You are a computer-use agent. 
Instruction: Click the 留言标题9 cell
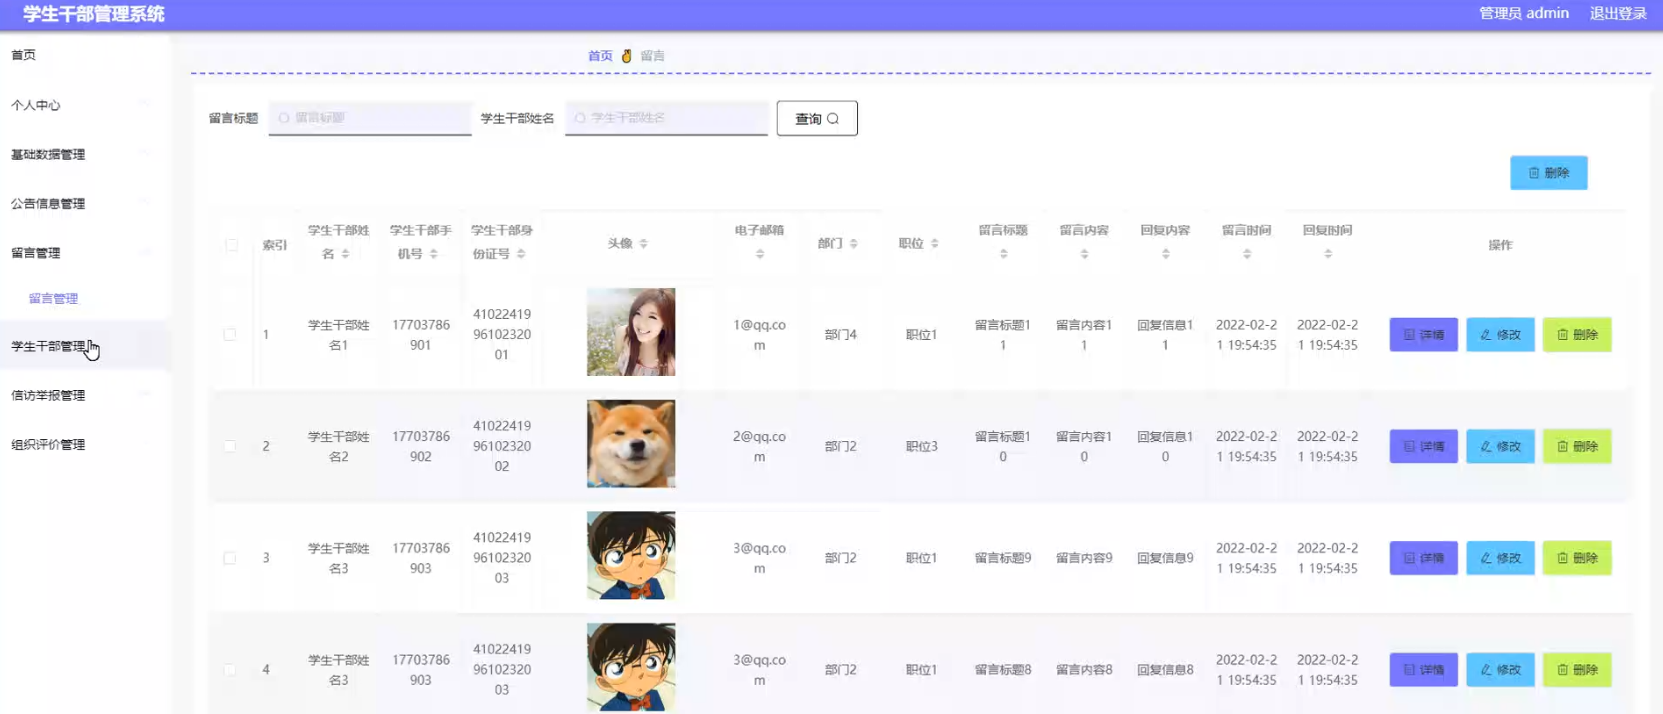coord(1003,558)
